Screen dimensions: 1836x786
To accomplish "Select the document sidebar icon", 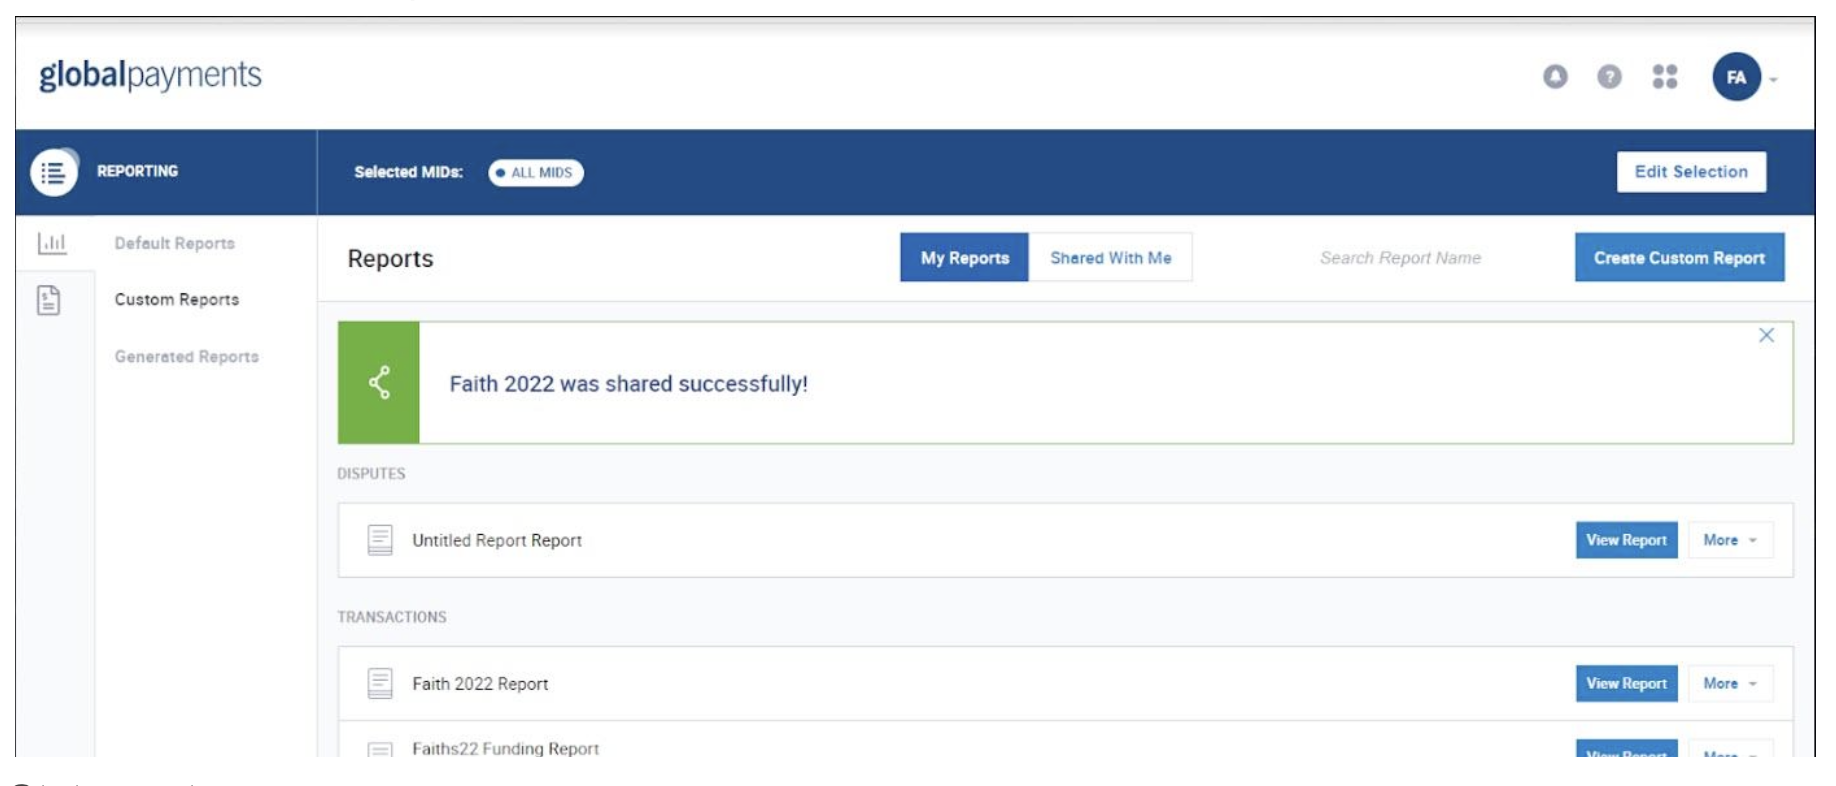I will click(49, 300).
